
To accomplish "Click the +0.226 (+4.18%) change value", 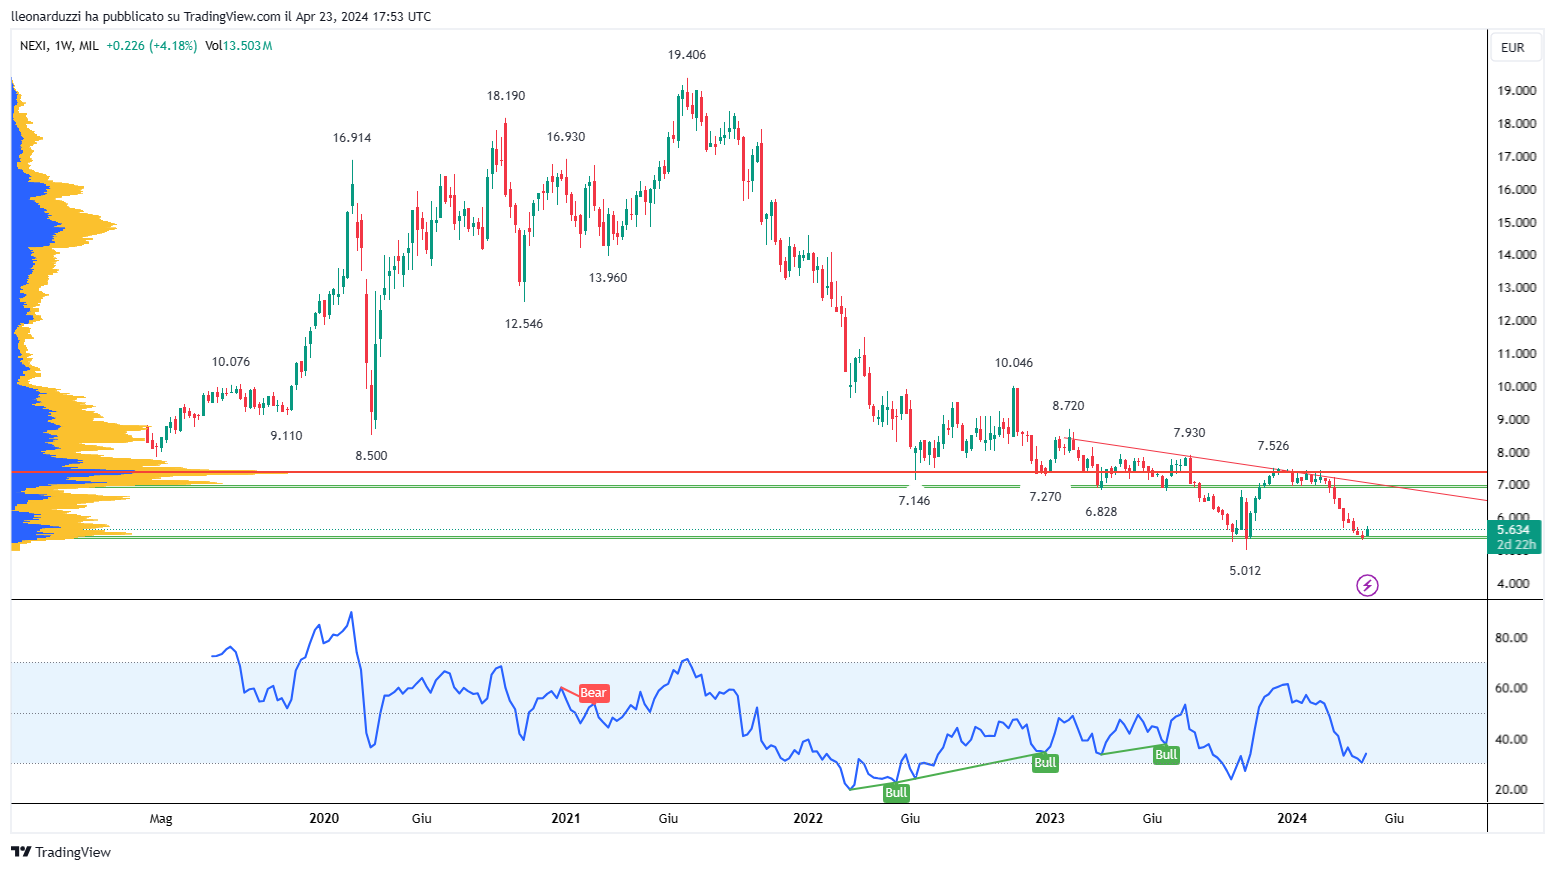I will tap(152, 46).
